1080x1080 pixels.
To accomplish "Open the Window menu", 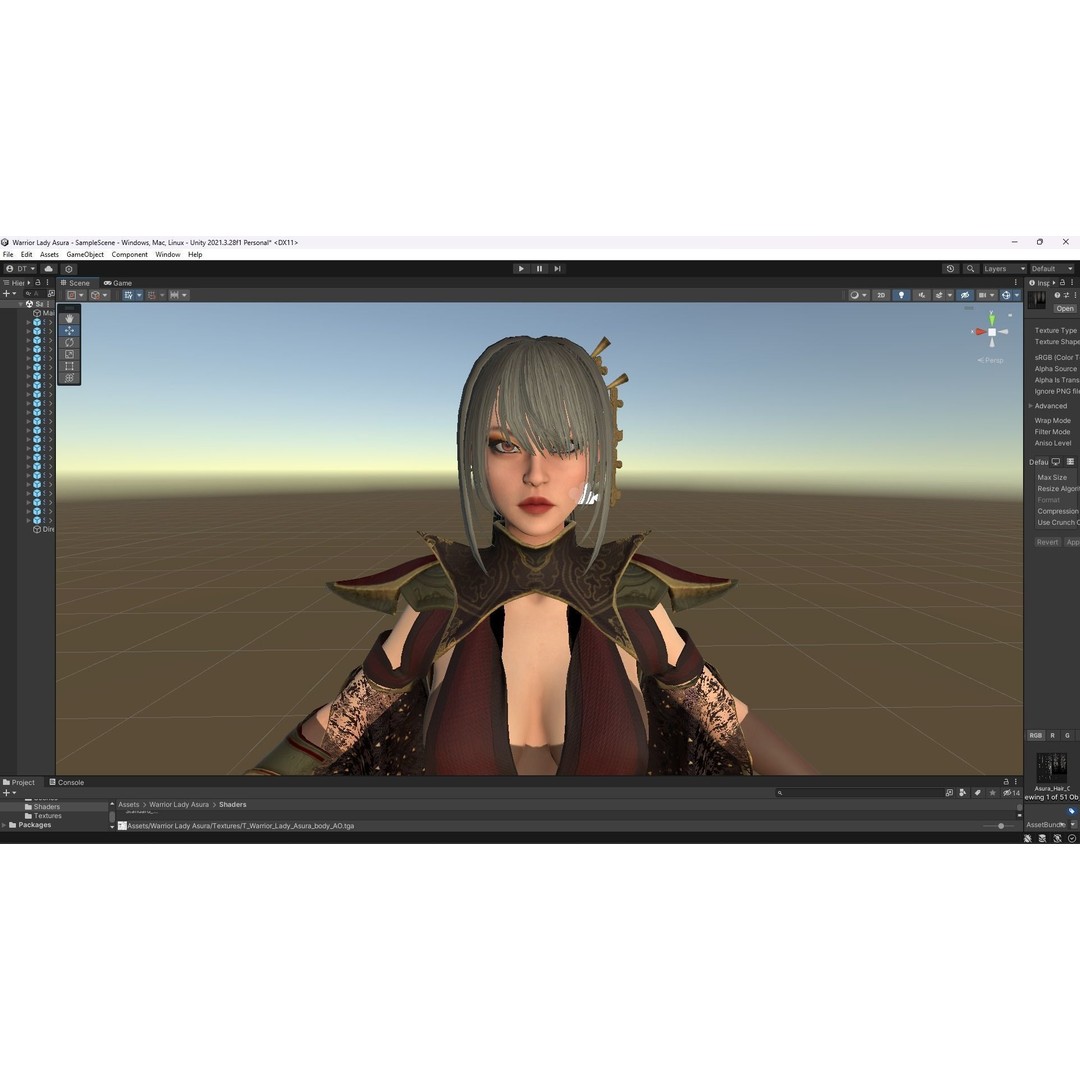I will 167,254.
